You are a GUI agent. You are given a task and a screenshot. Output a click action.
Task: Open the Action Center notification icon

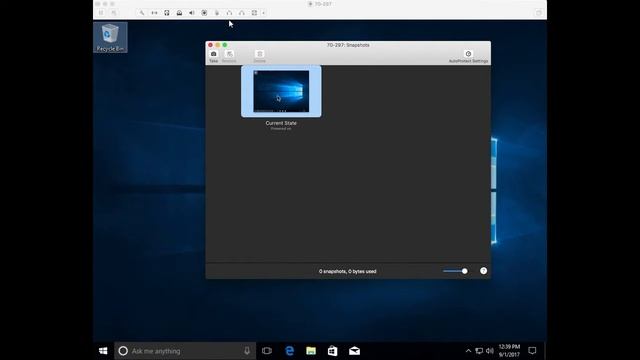point(532,351)
